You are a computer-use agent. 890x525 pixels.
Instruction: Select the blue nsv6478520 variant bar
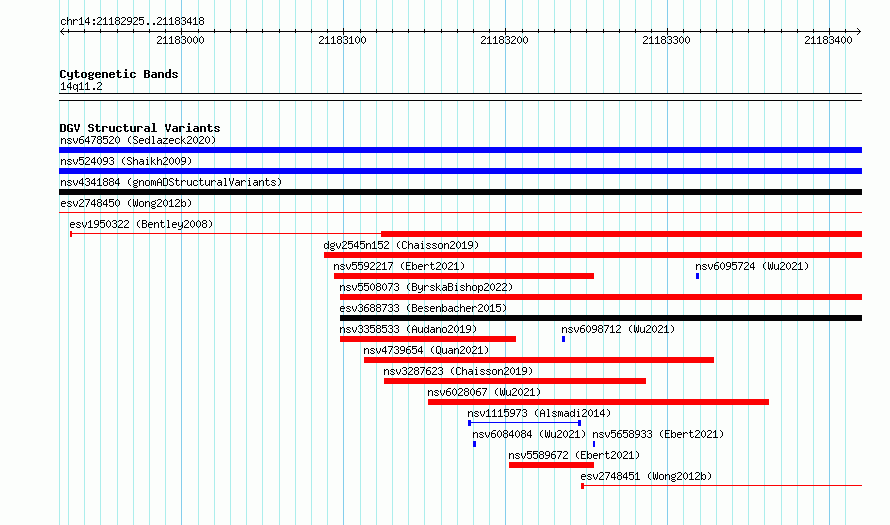[x=460, y=150]
